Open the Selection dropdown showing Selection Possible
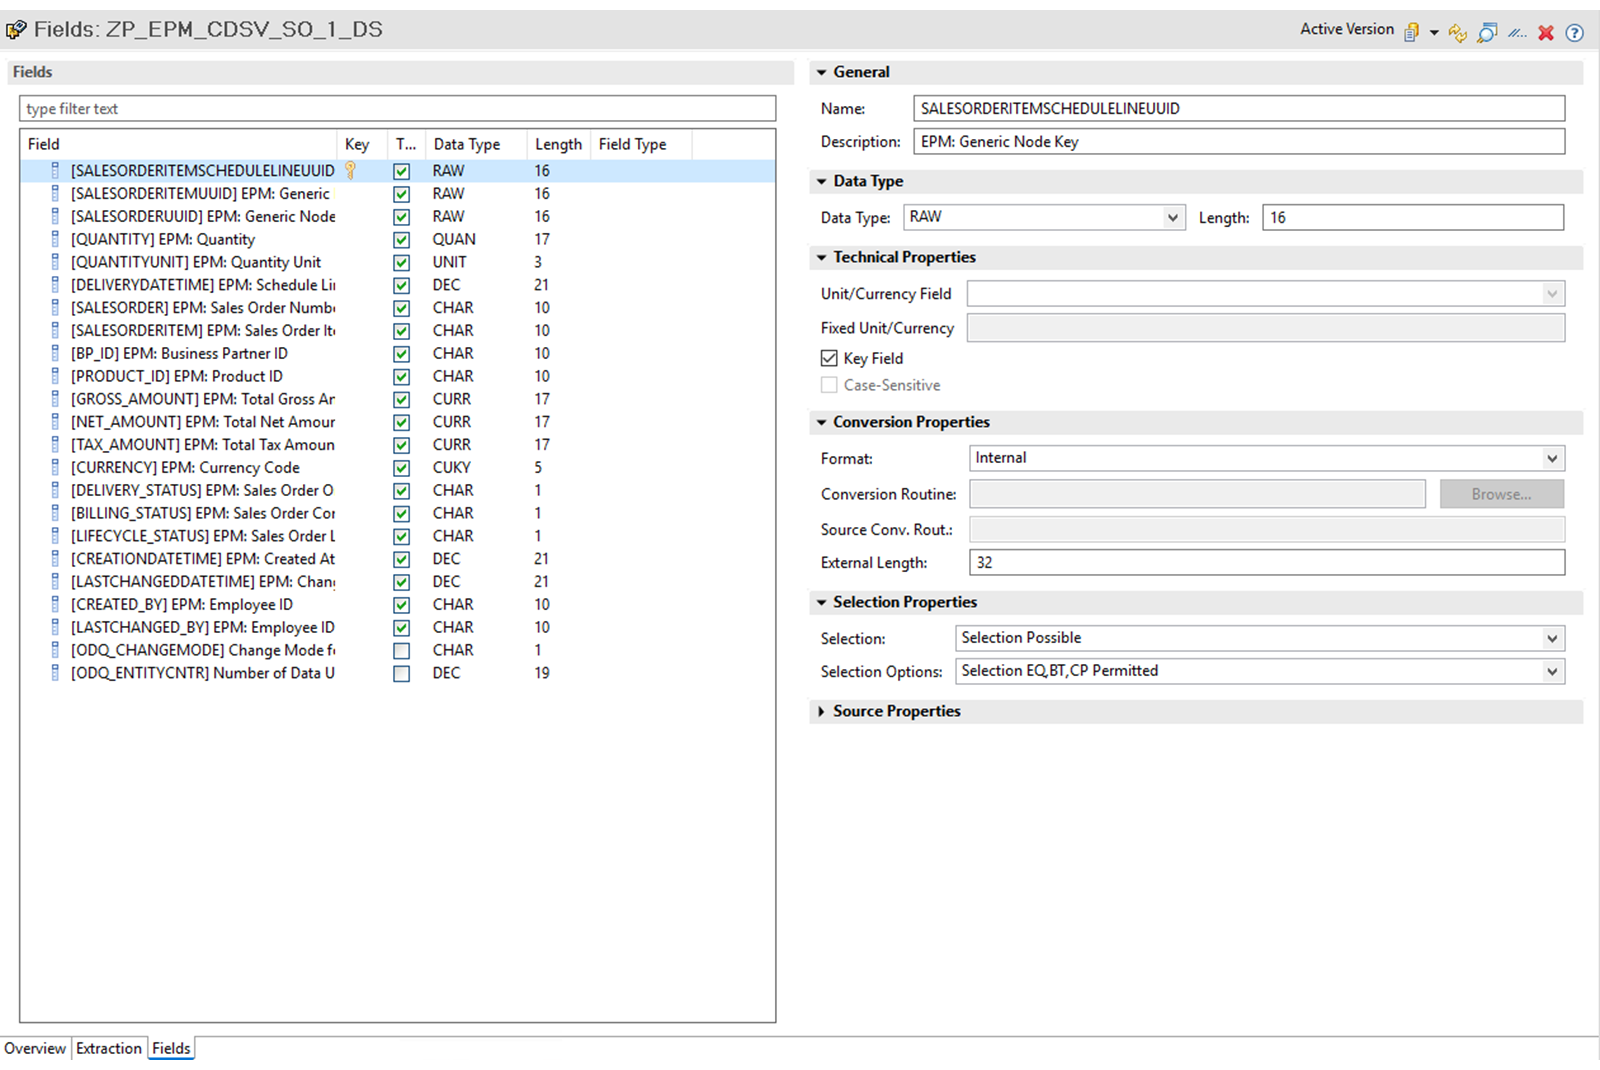Image resolution: width=1600 pixels, height=1070 pixels. [x=1552, y=638]
